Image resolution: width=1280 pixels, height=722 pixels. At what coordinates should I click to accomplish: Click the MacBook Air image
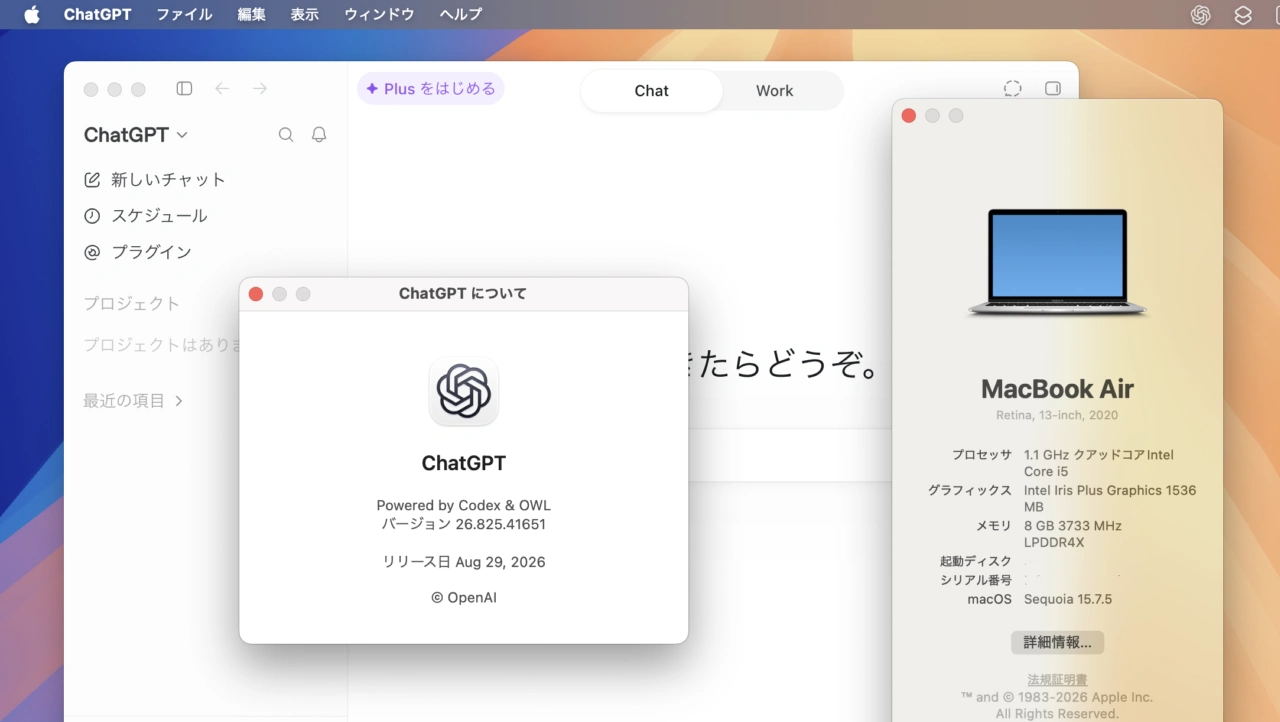(1057, 263)
